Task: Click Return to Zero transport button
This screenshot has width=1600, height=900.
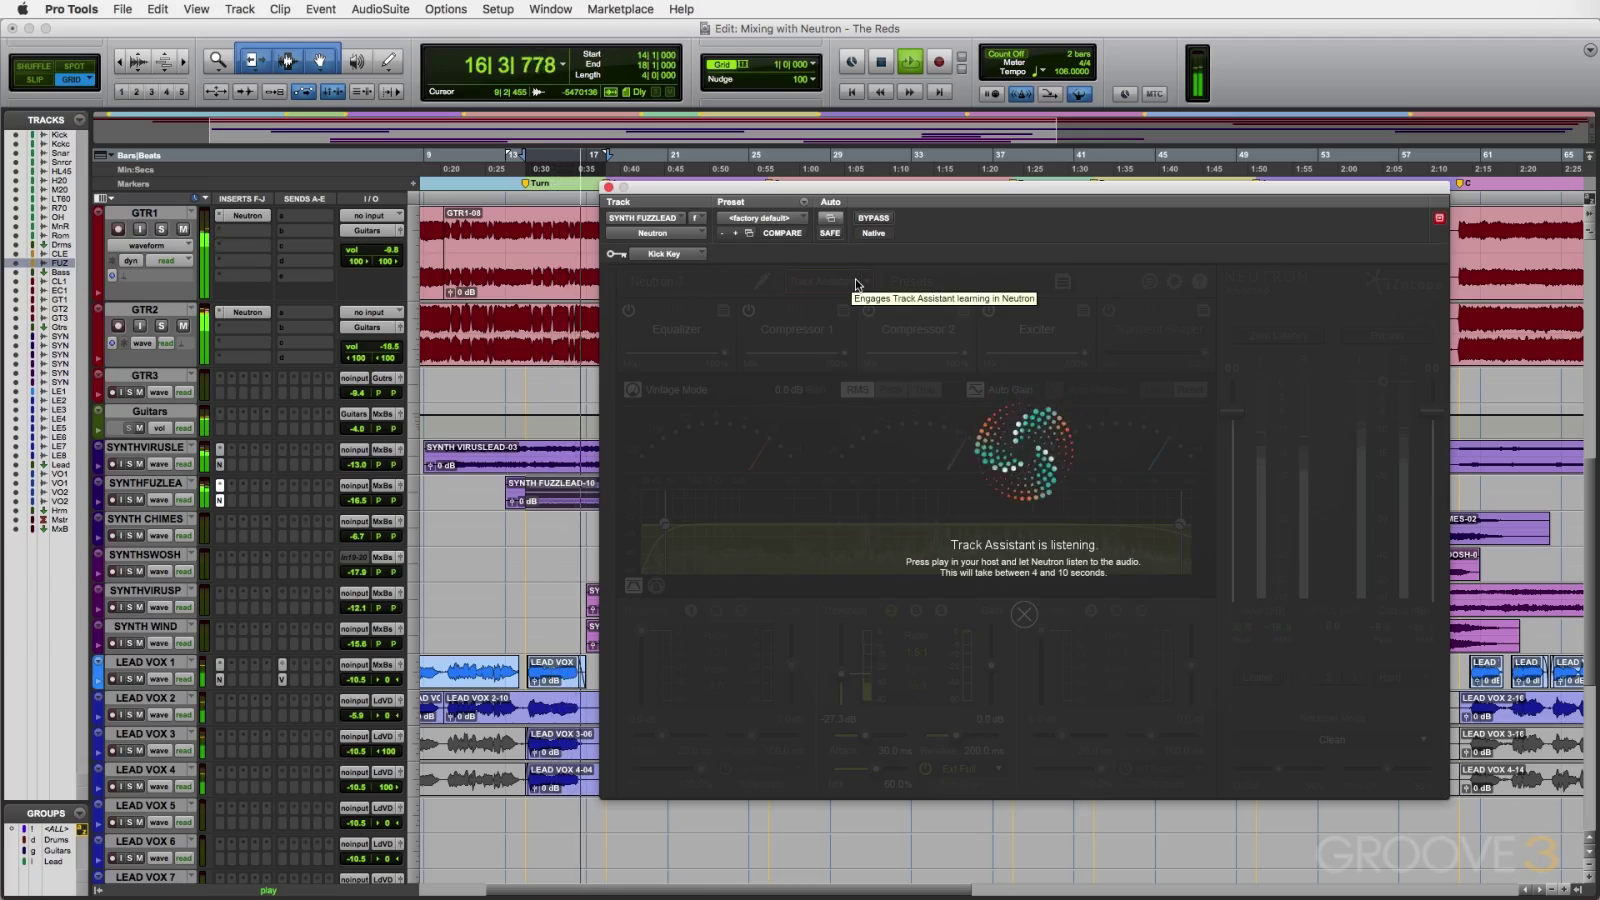Action: (852, 92)
